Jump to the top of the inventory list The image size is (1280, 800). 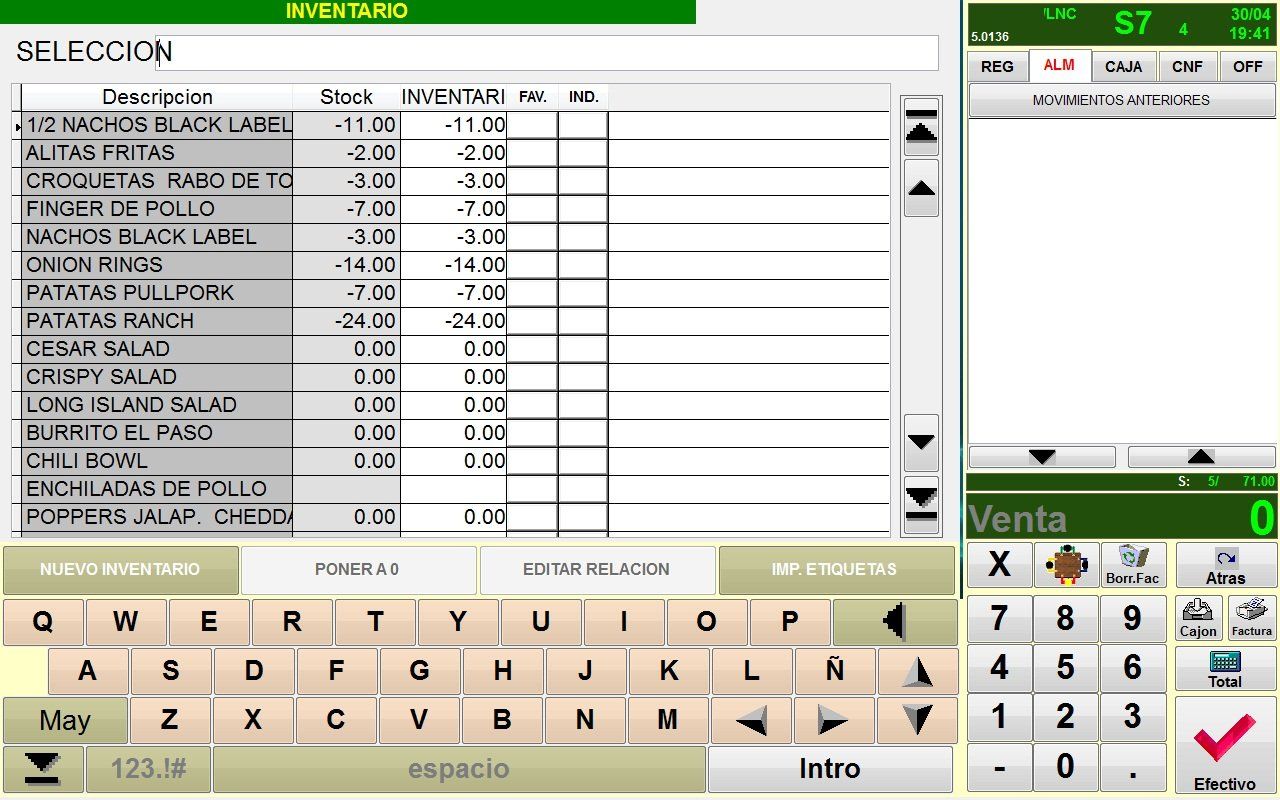coord(921,126)
